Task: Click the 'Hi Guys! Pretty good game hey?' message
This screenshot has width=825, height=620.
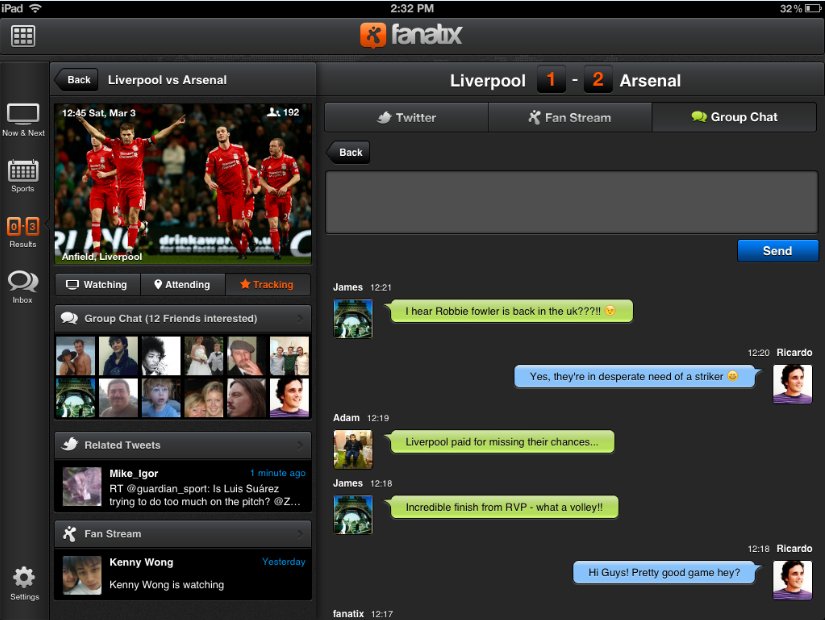Action: pos(666,573)
